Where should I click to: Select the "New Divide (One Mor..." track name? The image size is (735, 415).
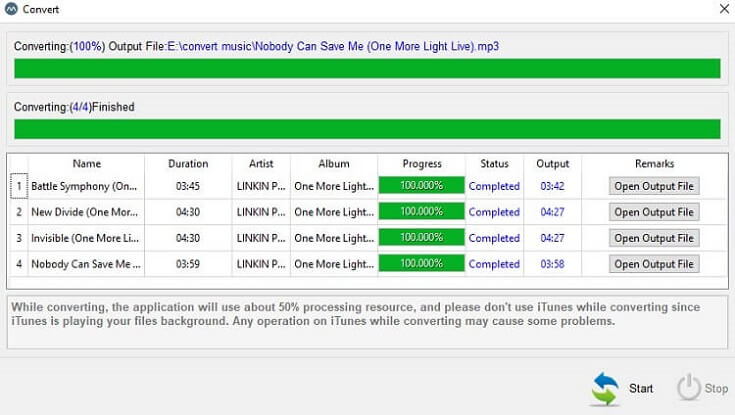click(x=84, y=212)
